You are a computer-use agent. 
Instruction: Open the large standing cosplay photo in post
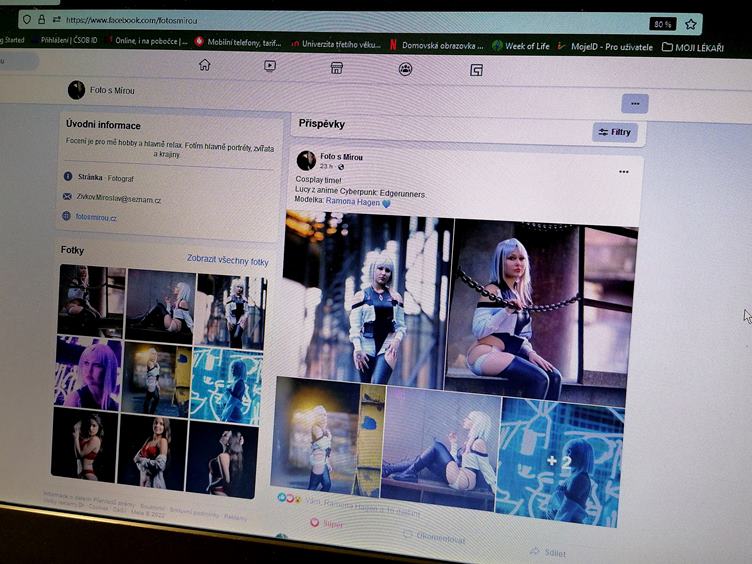[x=367, y=300]
